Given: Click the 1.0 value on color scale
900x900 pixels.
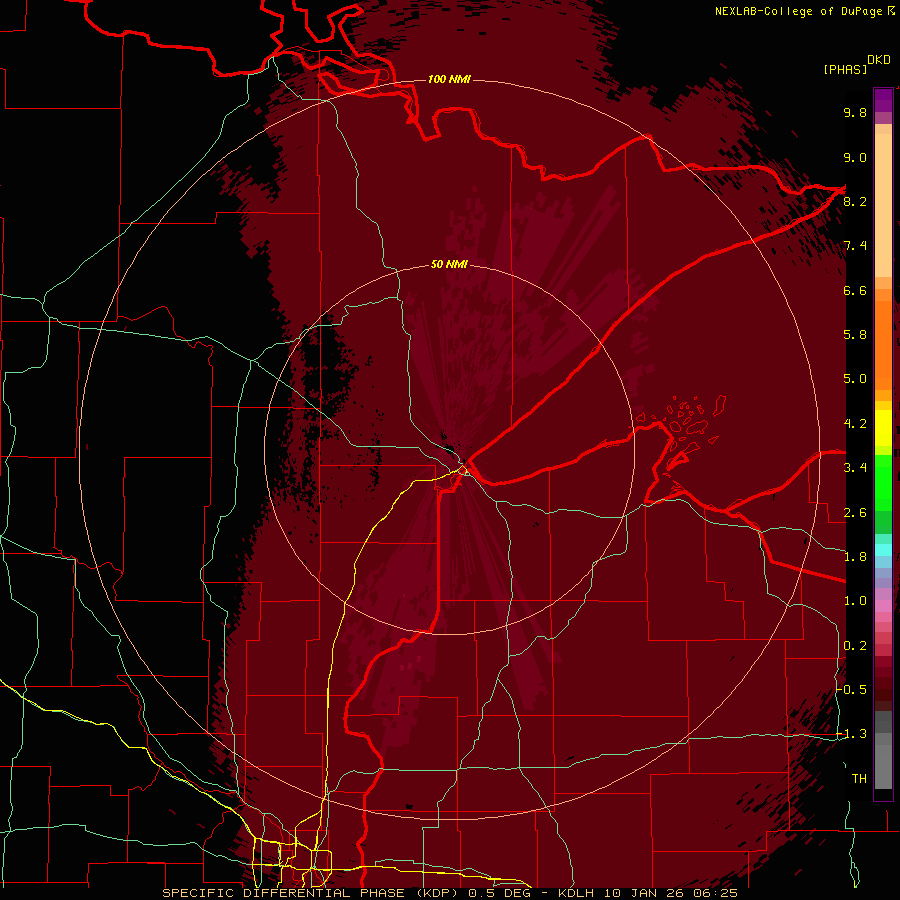Looking at the screenshot, I should click(855, 601).
